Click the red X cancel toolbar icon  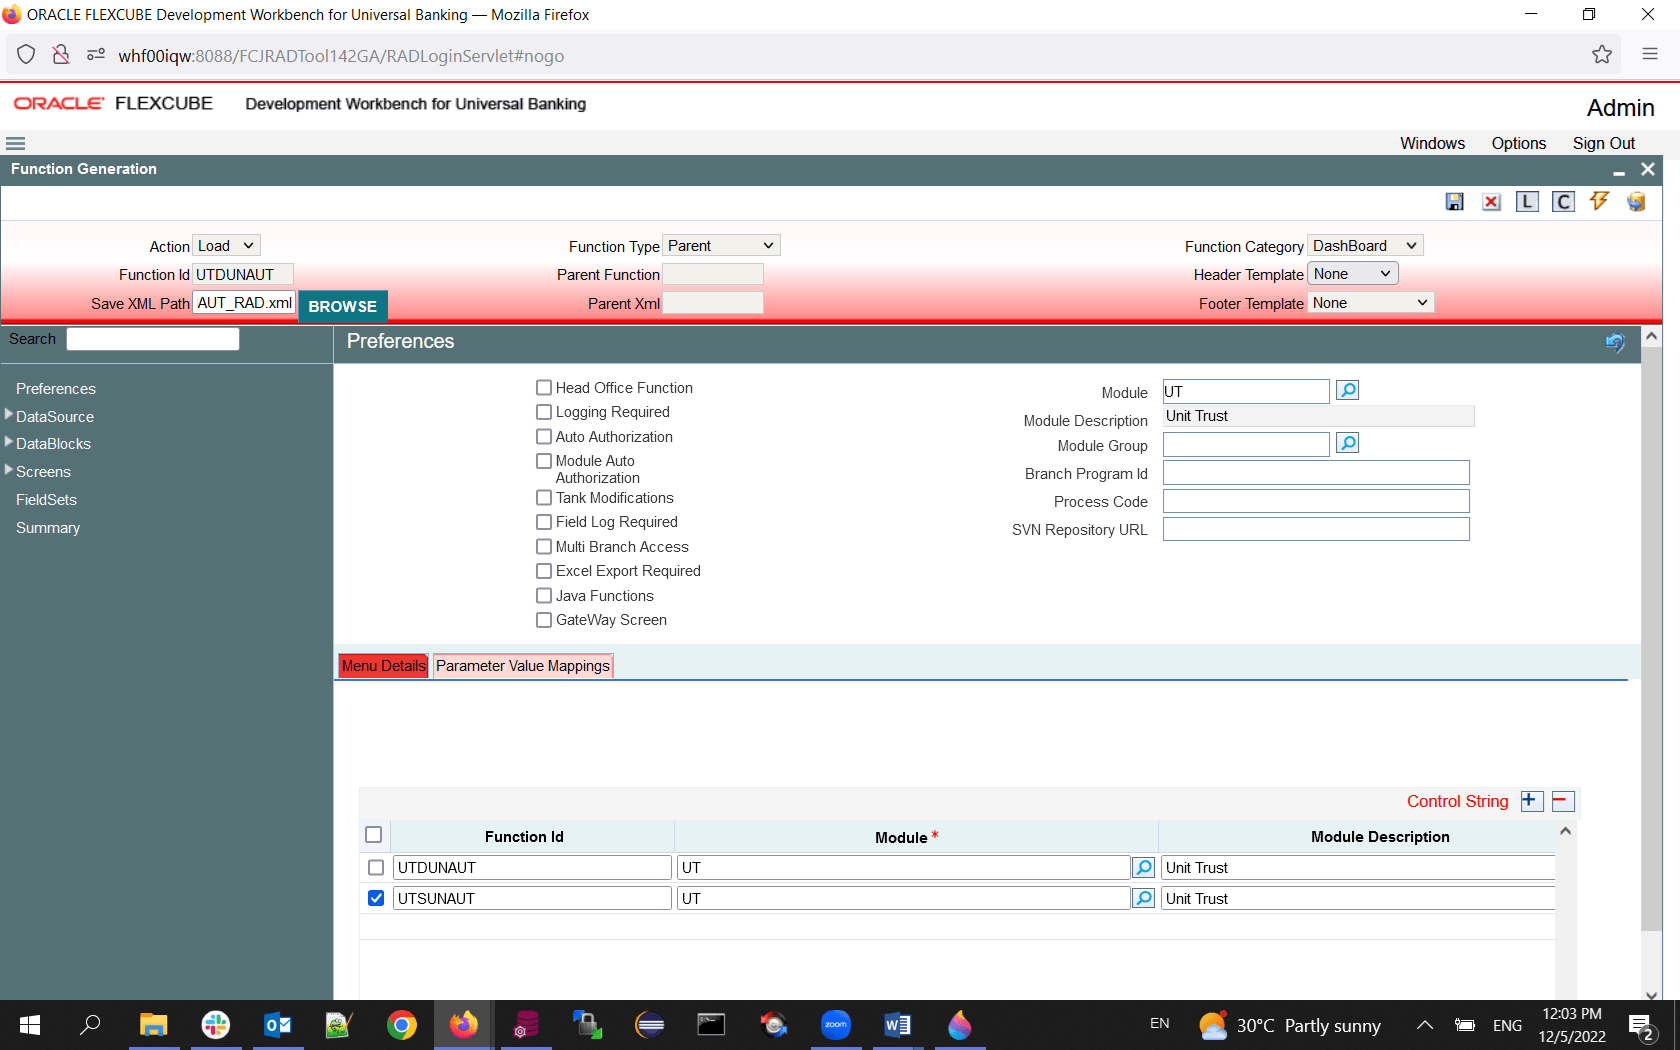point(1491,202)
